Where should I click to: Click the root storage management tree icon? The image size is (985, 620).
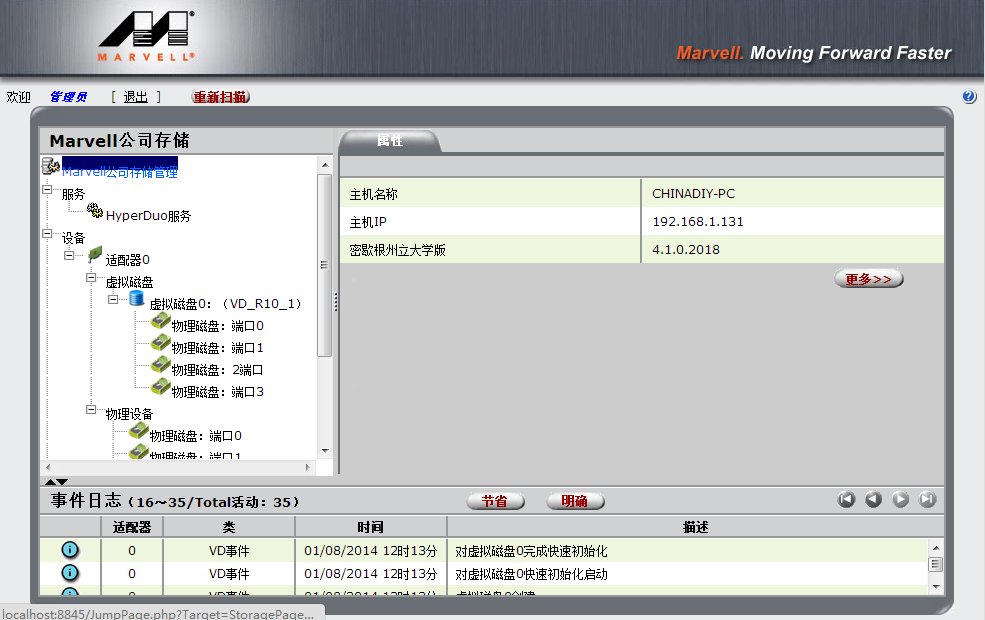point(51,166)
